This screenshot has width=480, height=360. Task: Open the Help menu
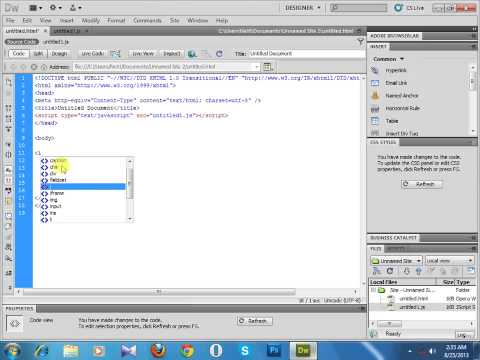click(222, 21)
